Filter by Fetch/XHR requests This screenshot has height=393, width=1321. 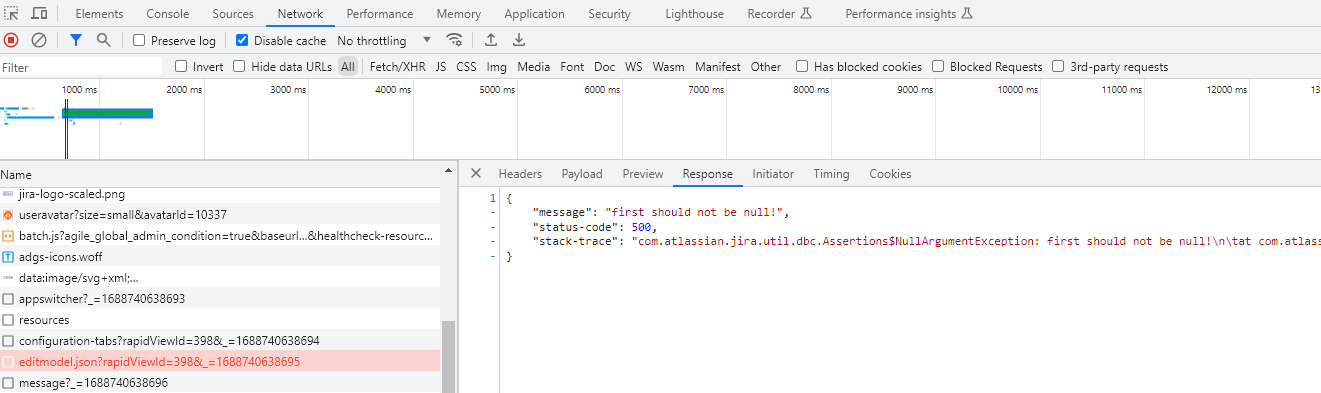(397, 67)
